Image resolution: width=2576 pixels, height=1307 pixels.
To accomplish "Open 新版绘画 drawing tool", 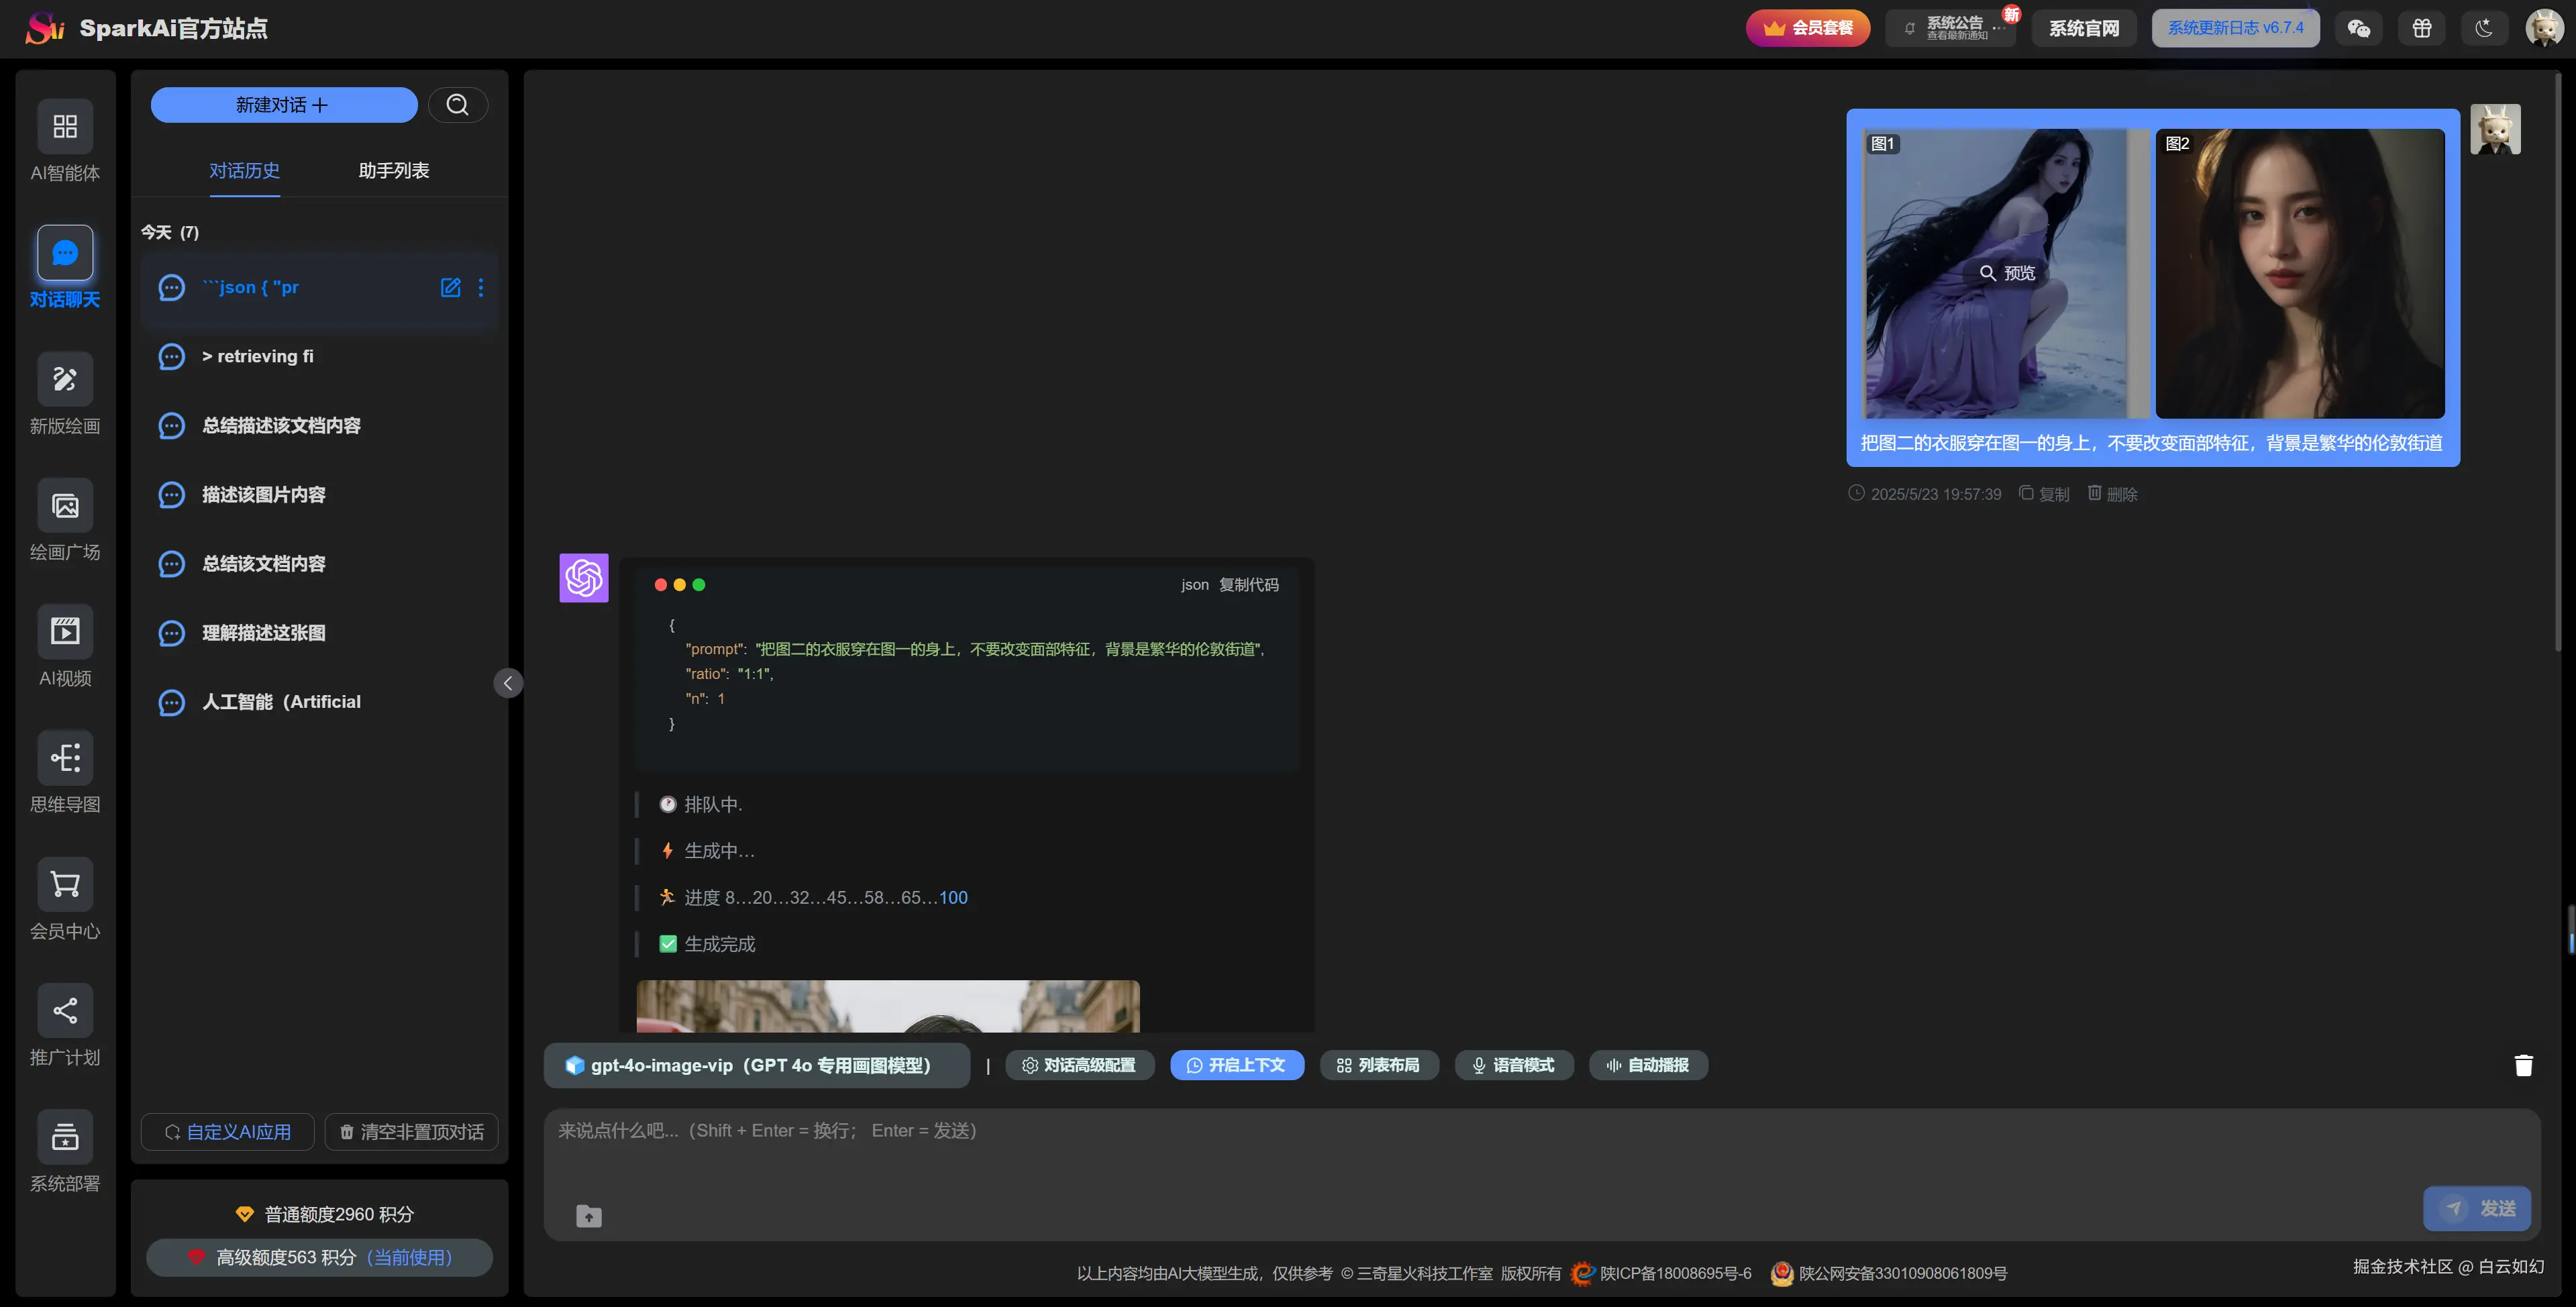I will click(65, 380).
